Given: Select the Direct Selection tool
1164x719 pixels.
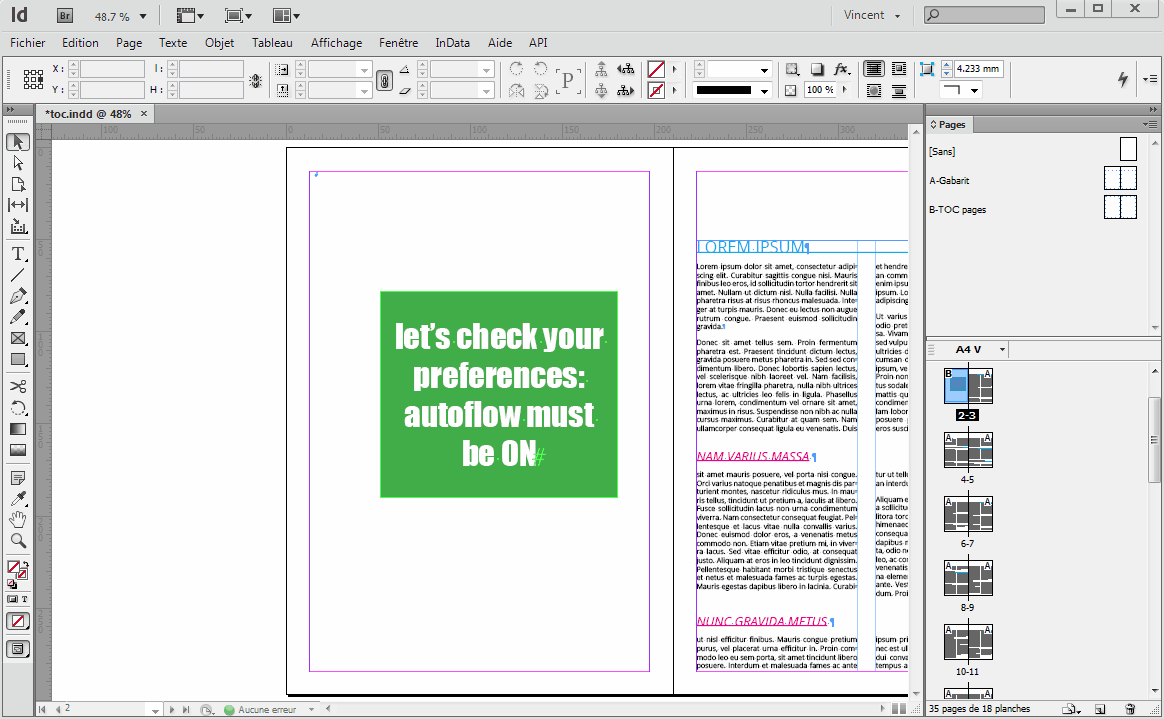Looking at the screenshot, I should coord(16,163).
